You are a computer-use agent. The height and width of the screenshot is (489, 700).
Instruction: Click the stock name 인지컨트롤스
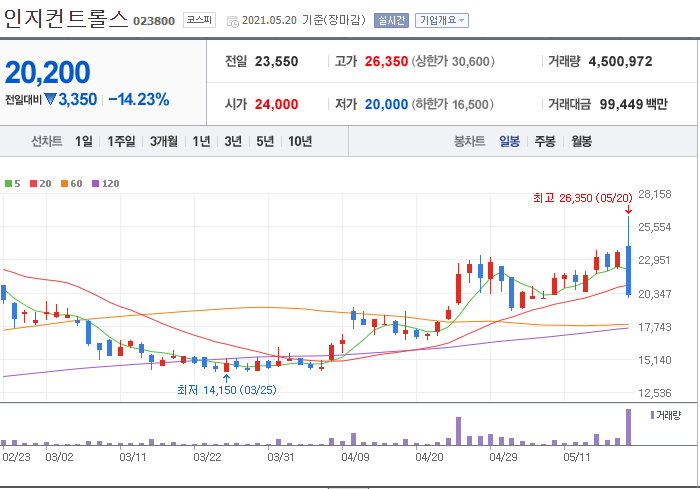point(66,19)
